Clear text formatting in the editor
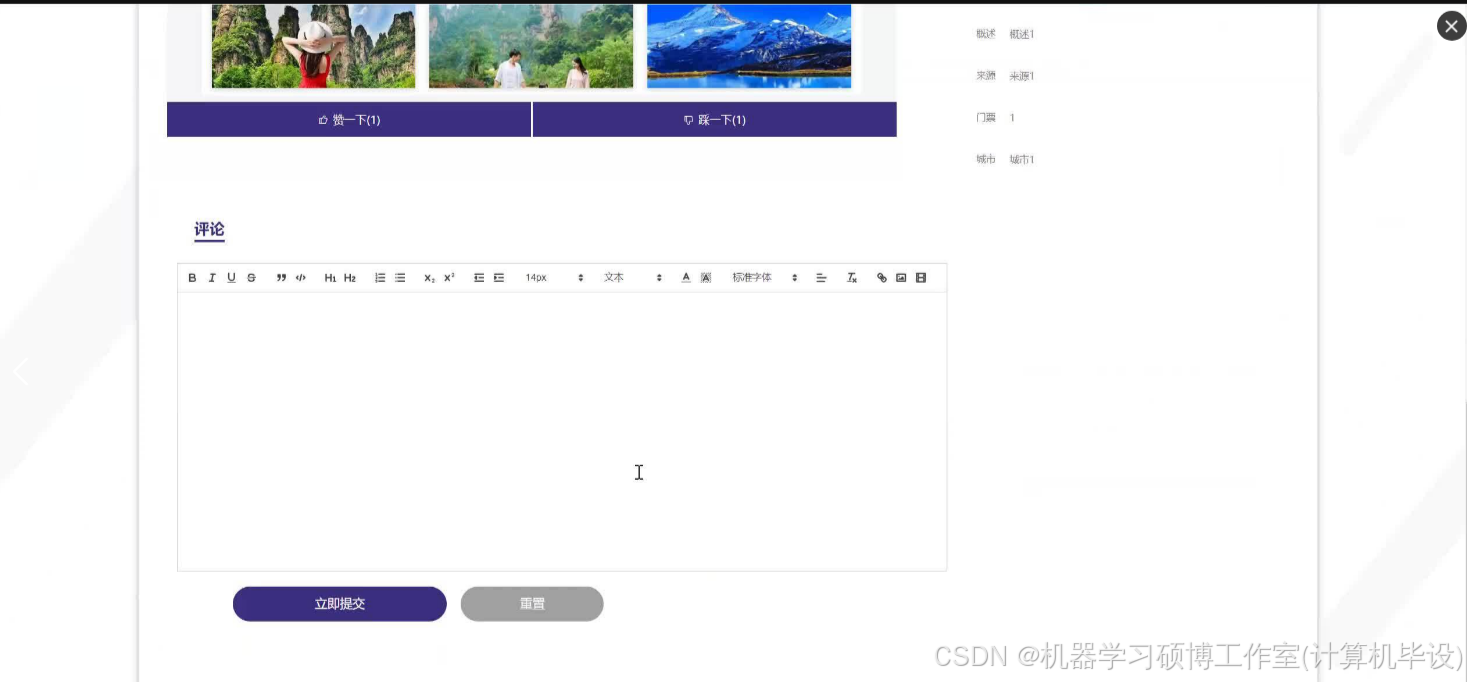Screen dimensions: 1467x682 (852, 278)
